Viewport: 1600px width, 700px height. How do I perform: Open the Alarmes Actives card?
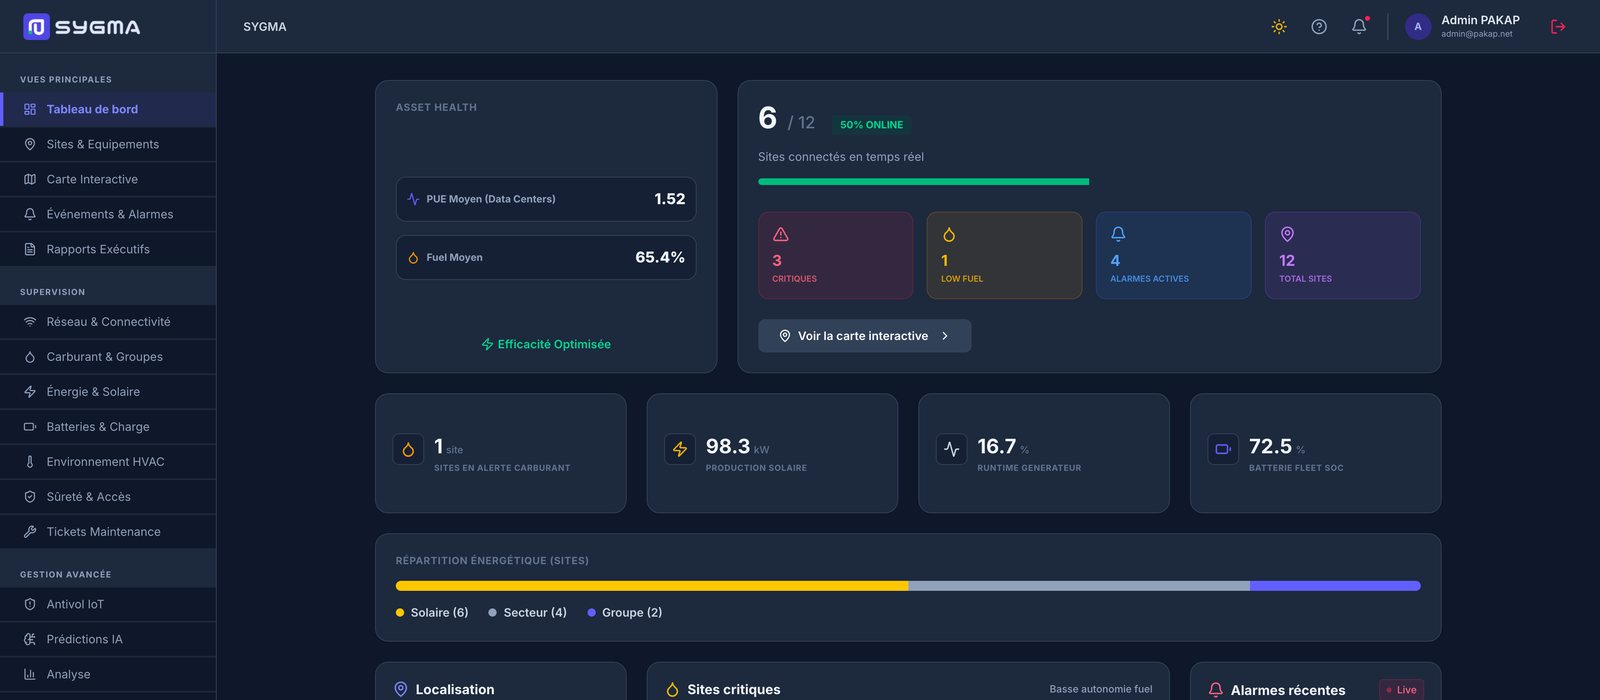[1173, 255]
